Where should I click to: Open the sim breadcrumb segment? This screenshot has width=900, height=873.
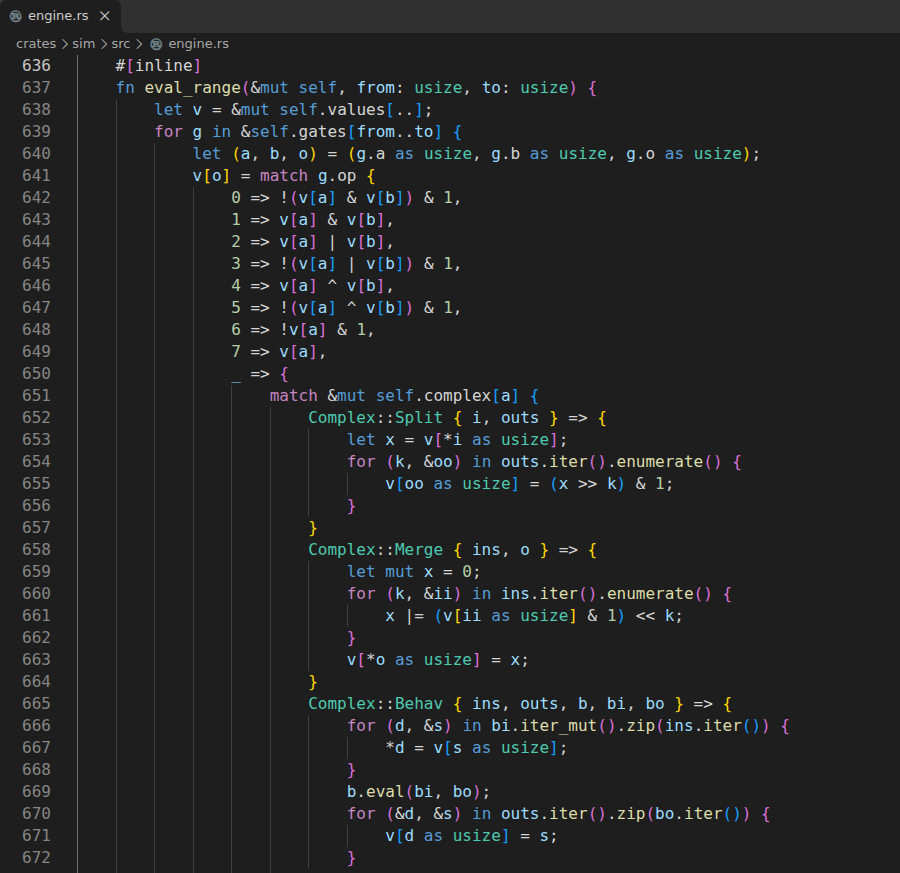coord(83,44)
